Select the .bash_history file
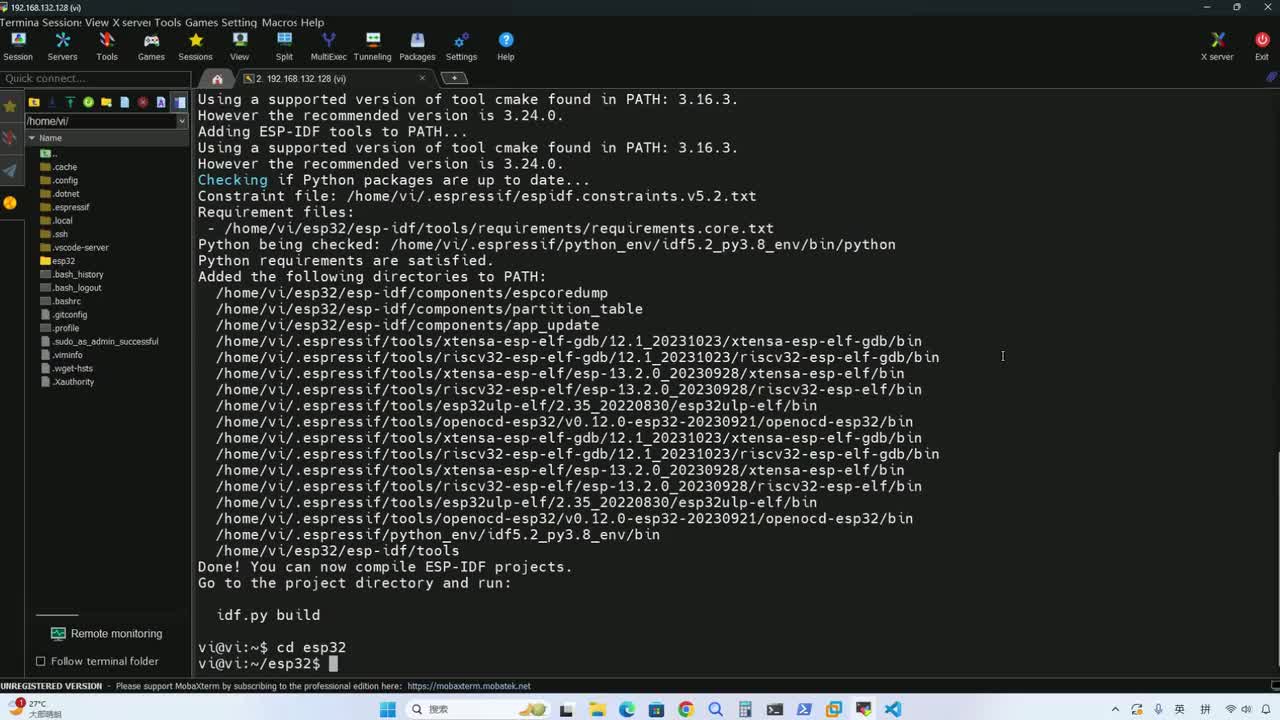This screenshot has width=1280, height=720. pyautogui.click(x=71, y=274)
